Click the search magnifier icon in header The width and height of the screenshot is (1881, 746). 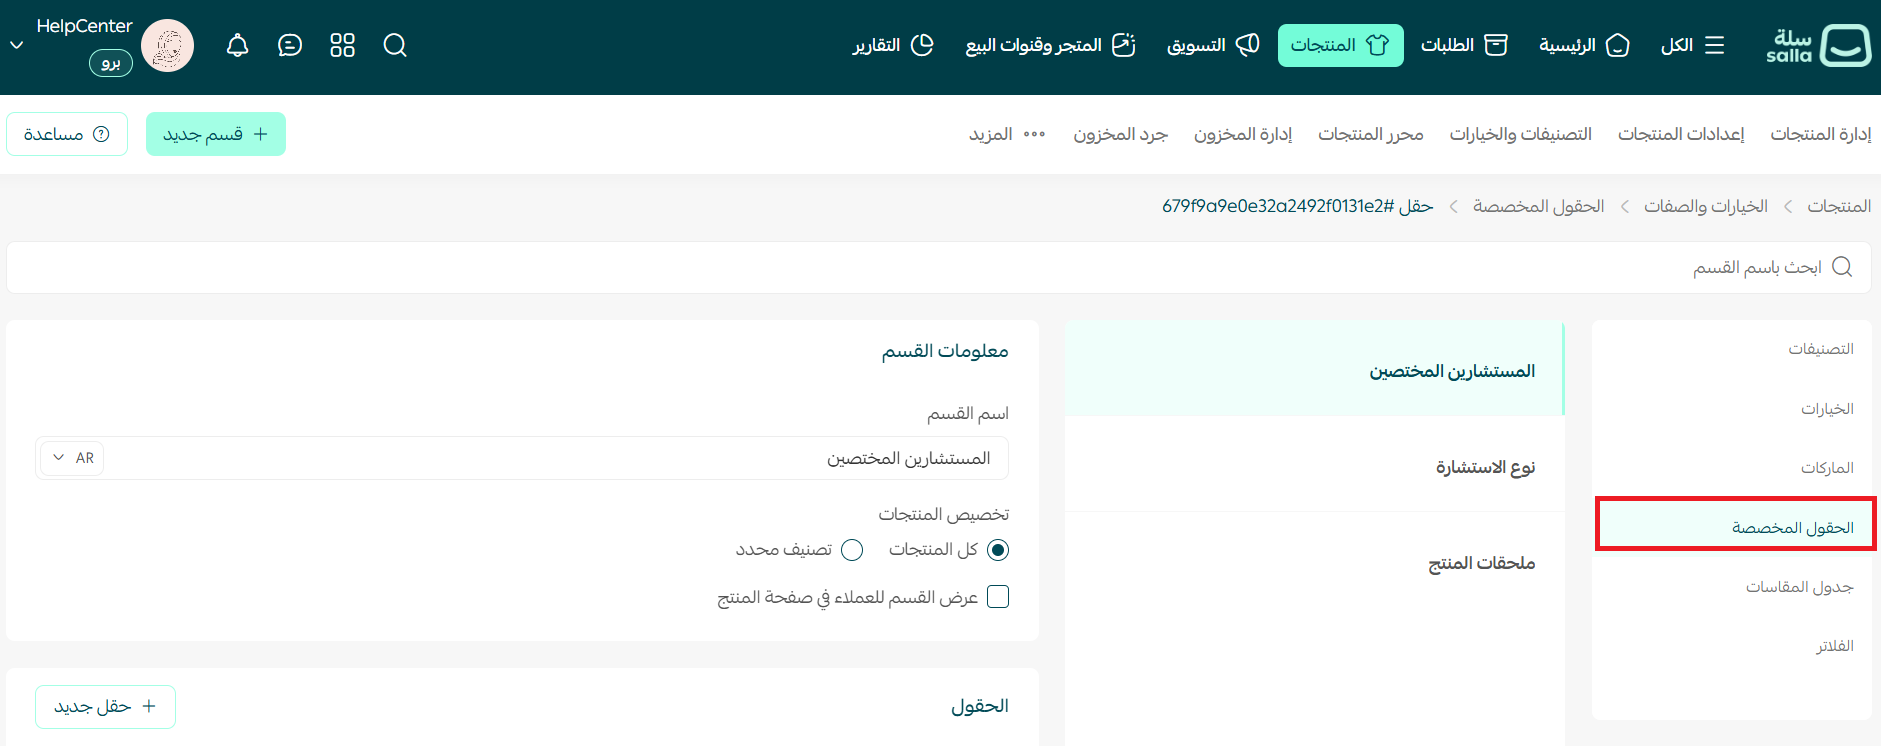pyautogui.click(x=395, y=45)
